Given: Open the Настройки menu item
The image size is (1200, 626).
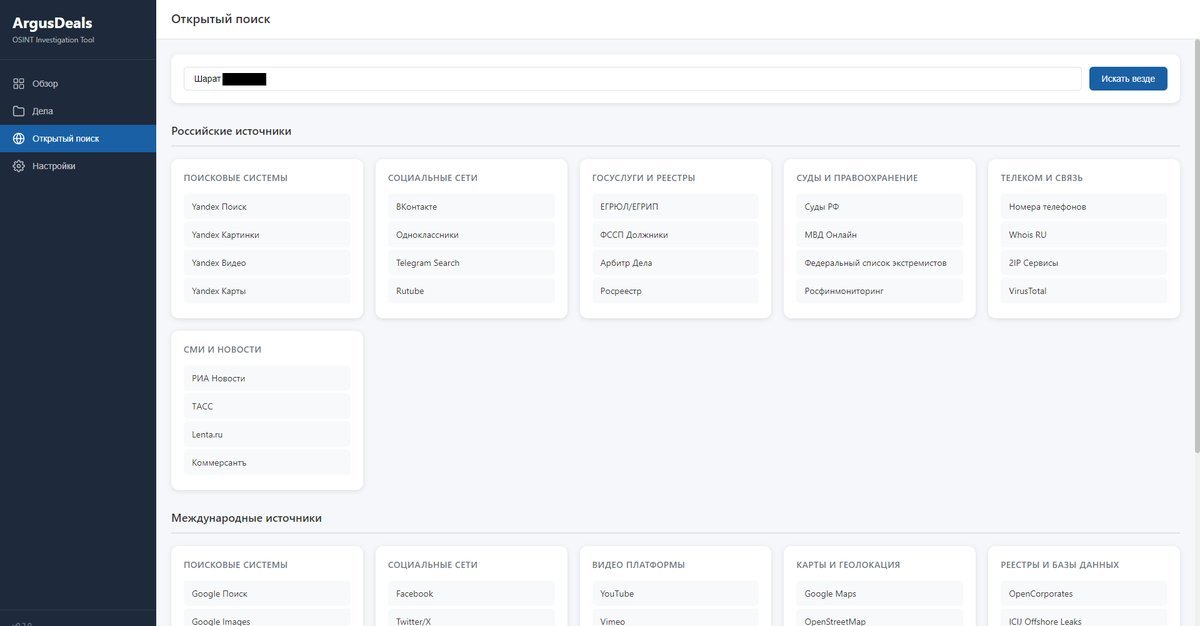Looking at the screenshot, I should [53, 166].
